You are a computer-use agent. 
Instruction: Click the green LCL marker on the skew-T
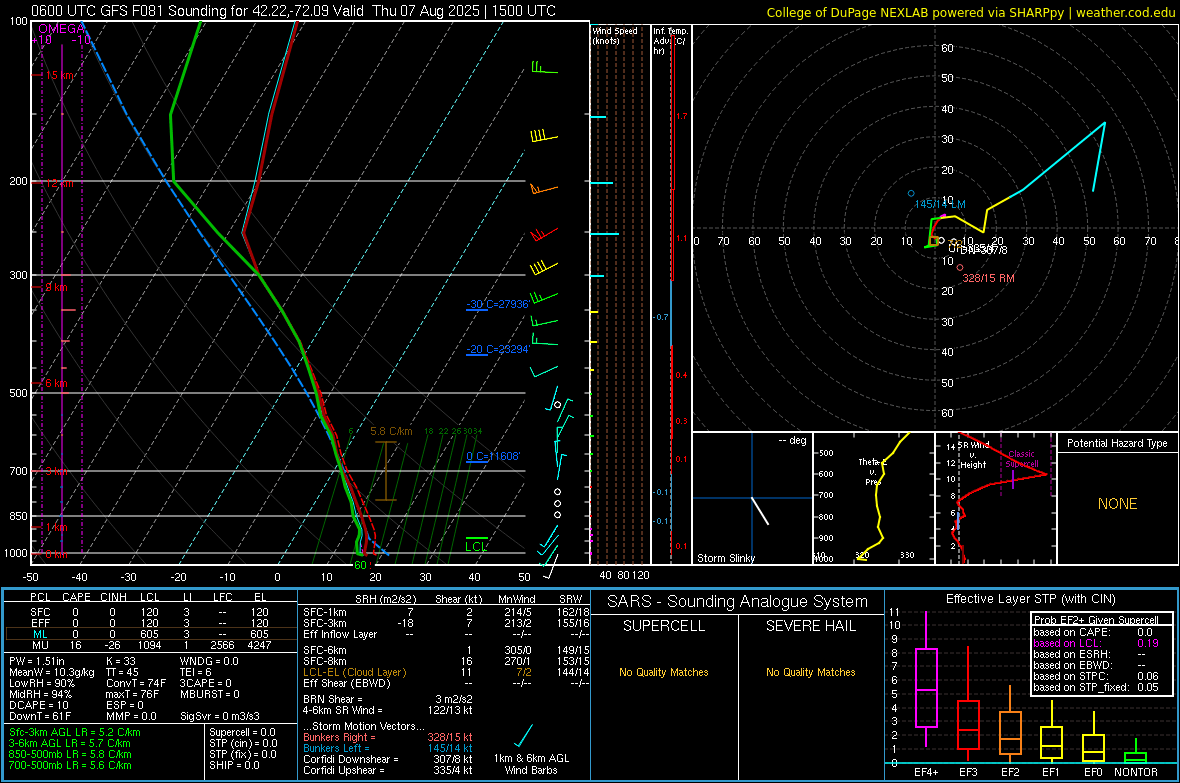pos(476,544)
